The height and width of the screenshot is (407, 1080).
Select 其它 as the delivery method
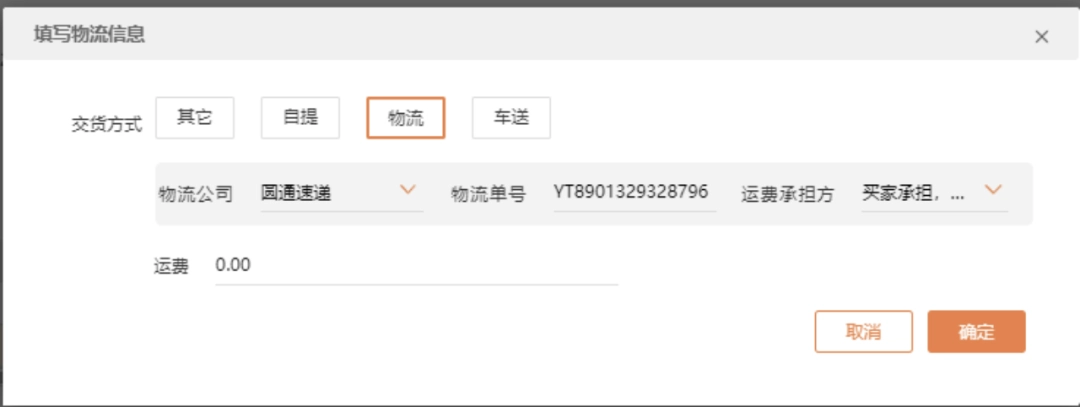(195, 118)
